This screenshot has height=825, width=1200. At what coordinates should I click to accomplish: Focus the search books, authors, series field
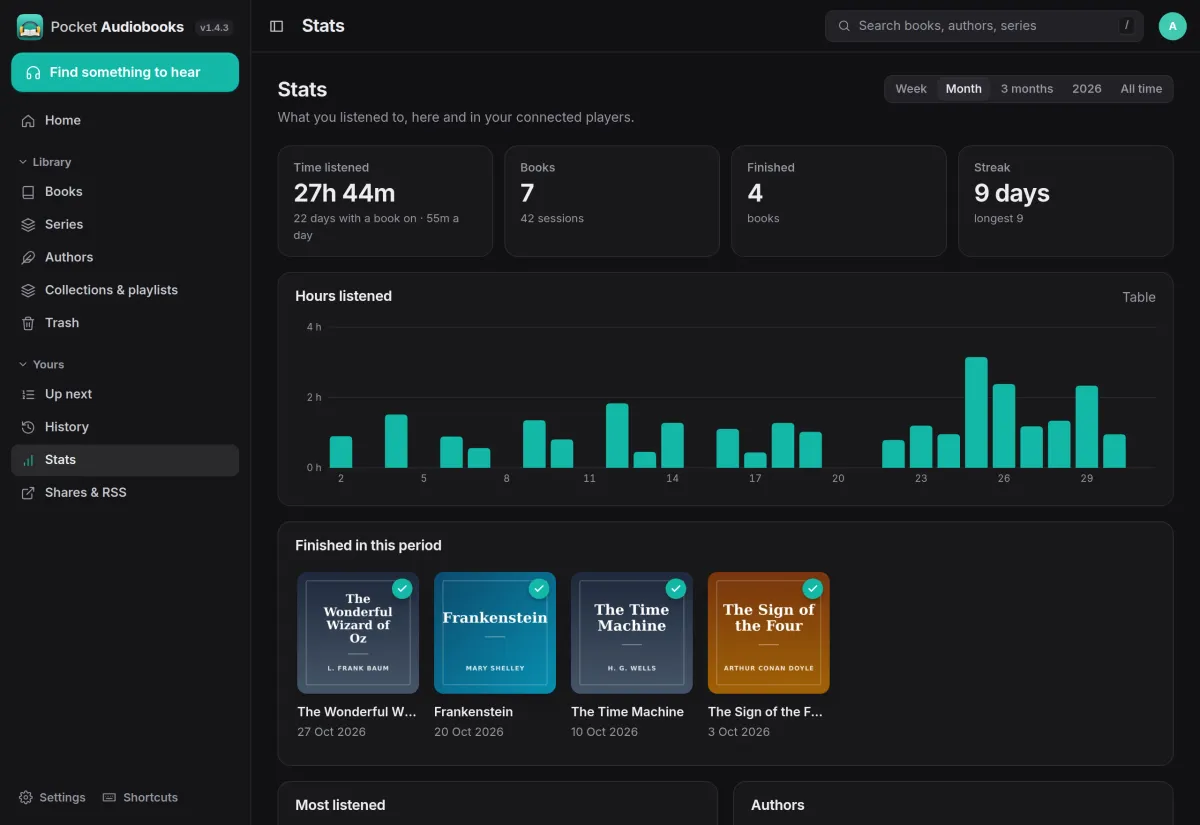984,26
